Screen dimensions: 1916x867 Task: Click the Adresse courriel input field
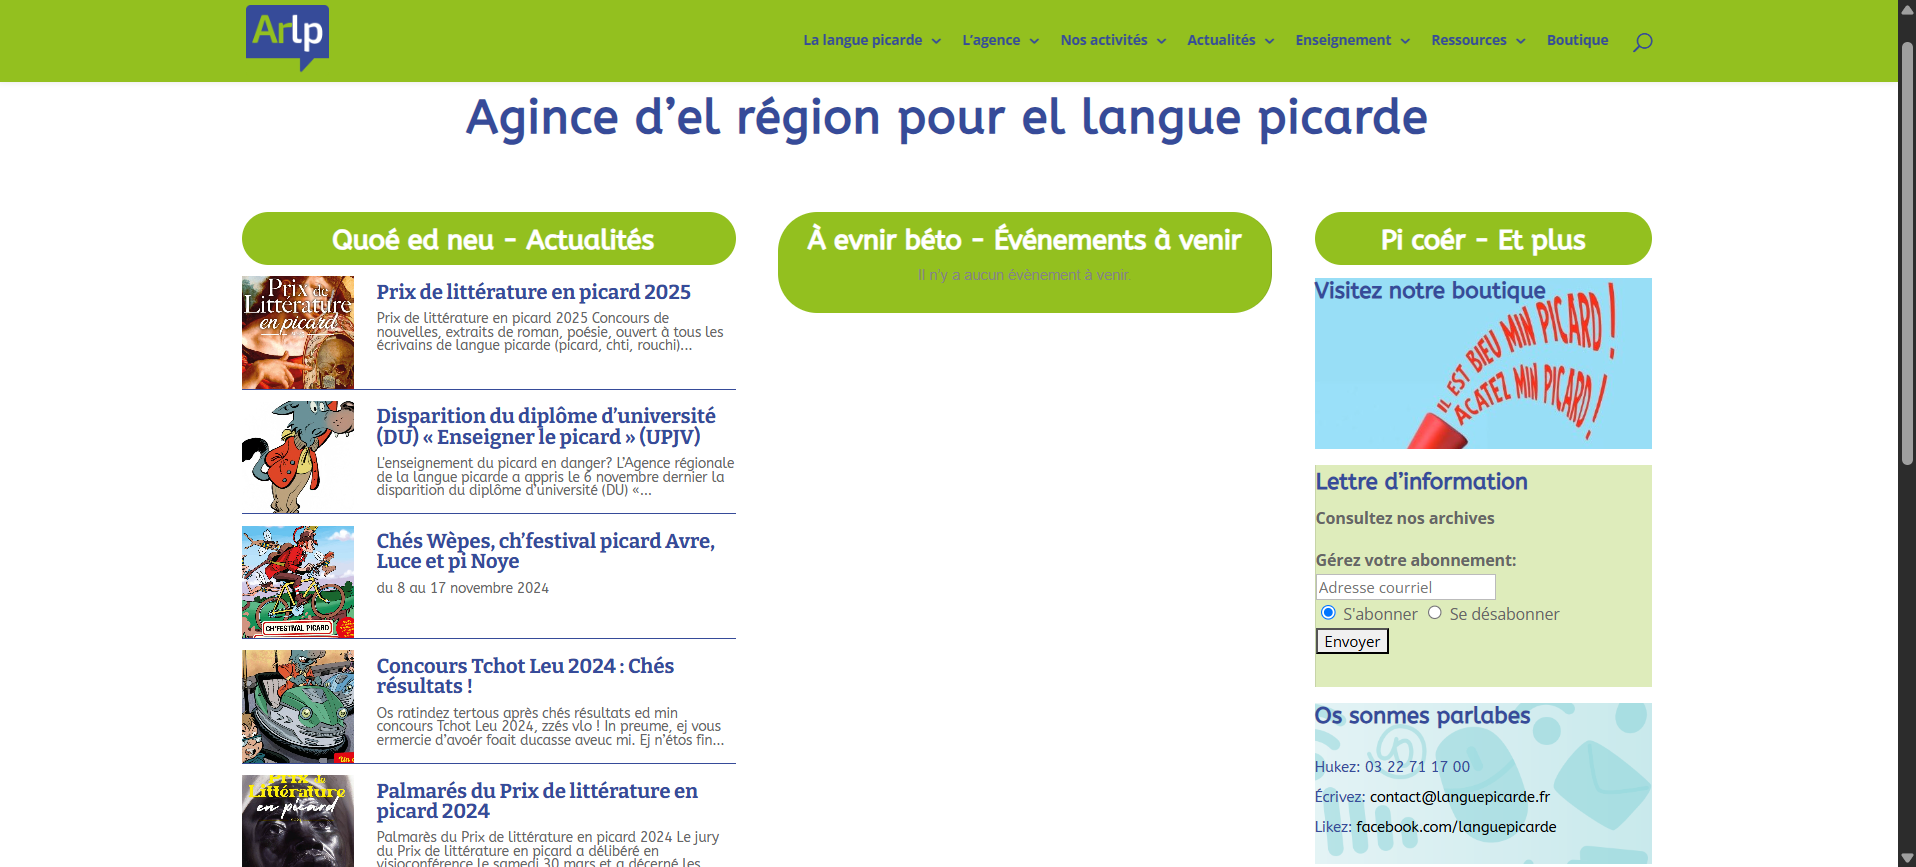coord(1405,587)
